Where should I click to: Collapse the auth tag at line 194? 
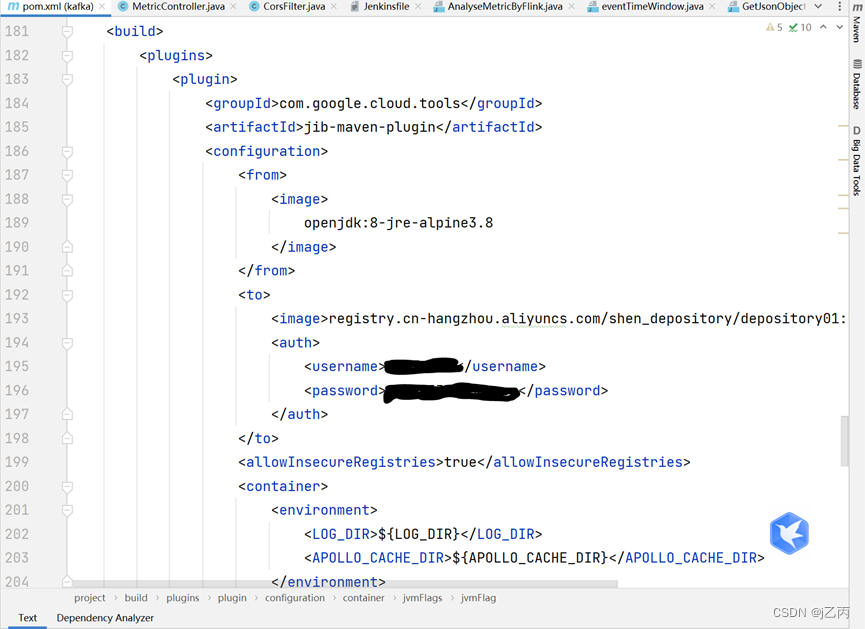click(x=67, y=343)
